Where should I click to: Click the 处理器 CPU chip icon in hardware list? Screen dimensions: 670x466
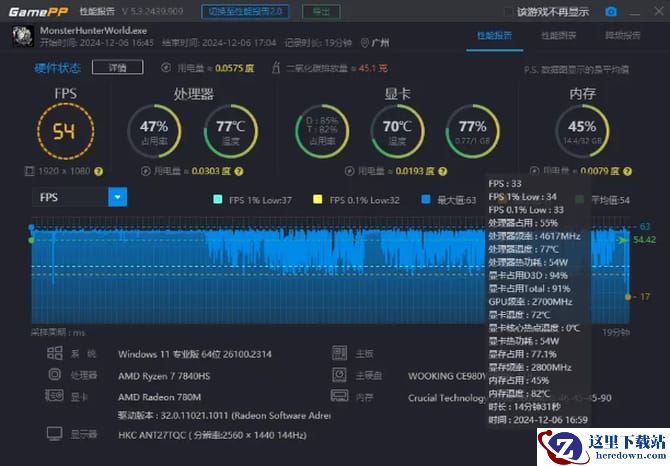(55, 375)
